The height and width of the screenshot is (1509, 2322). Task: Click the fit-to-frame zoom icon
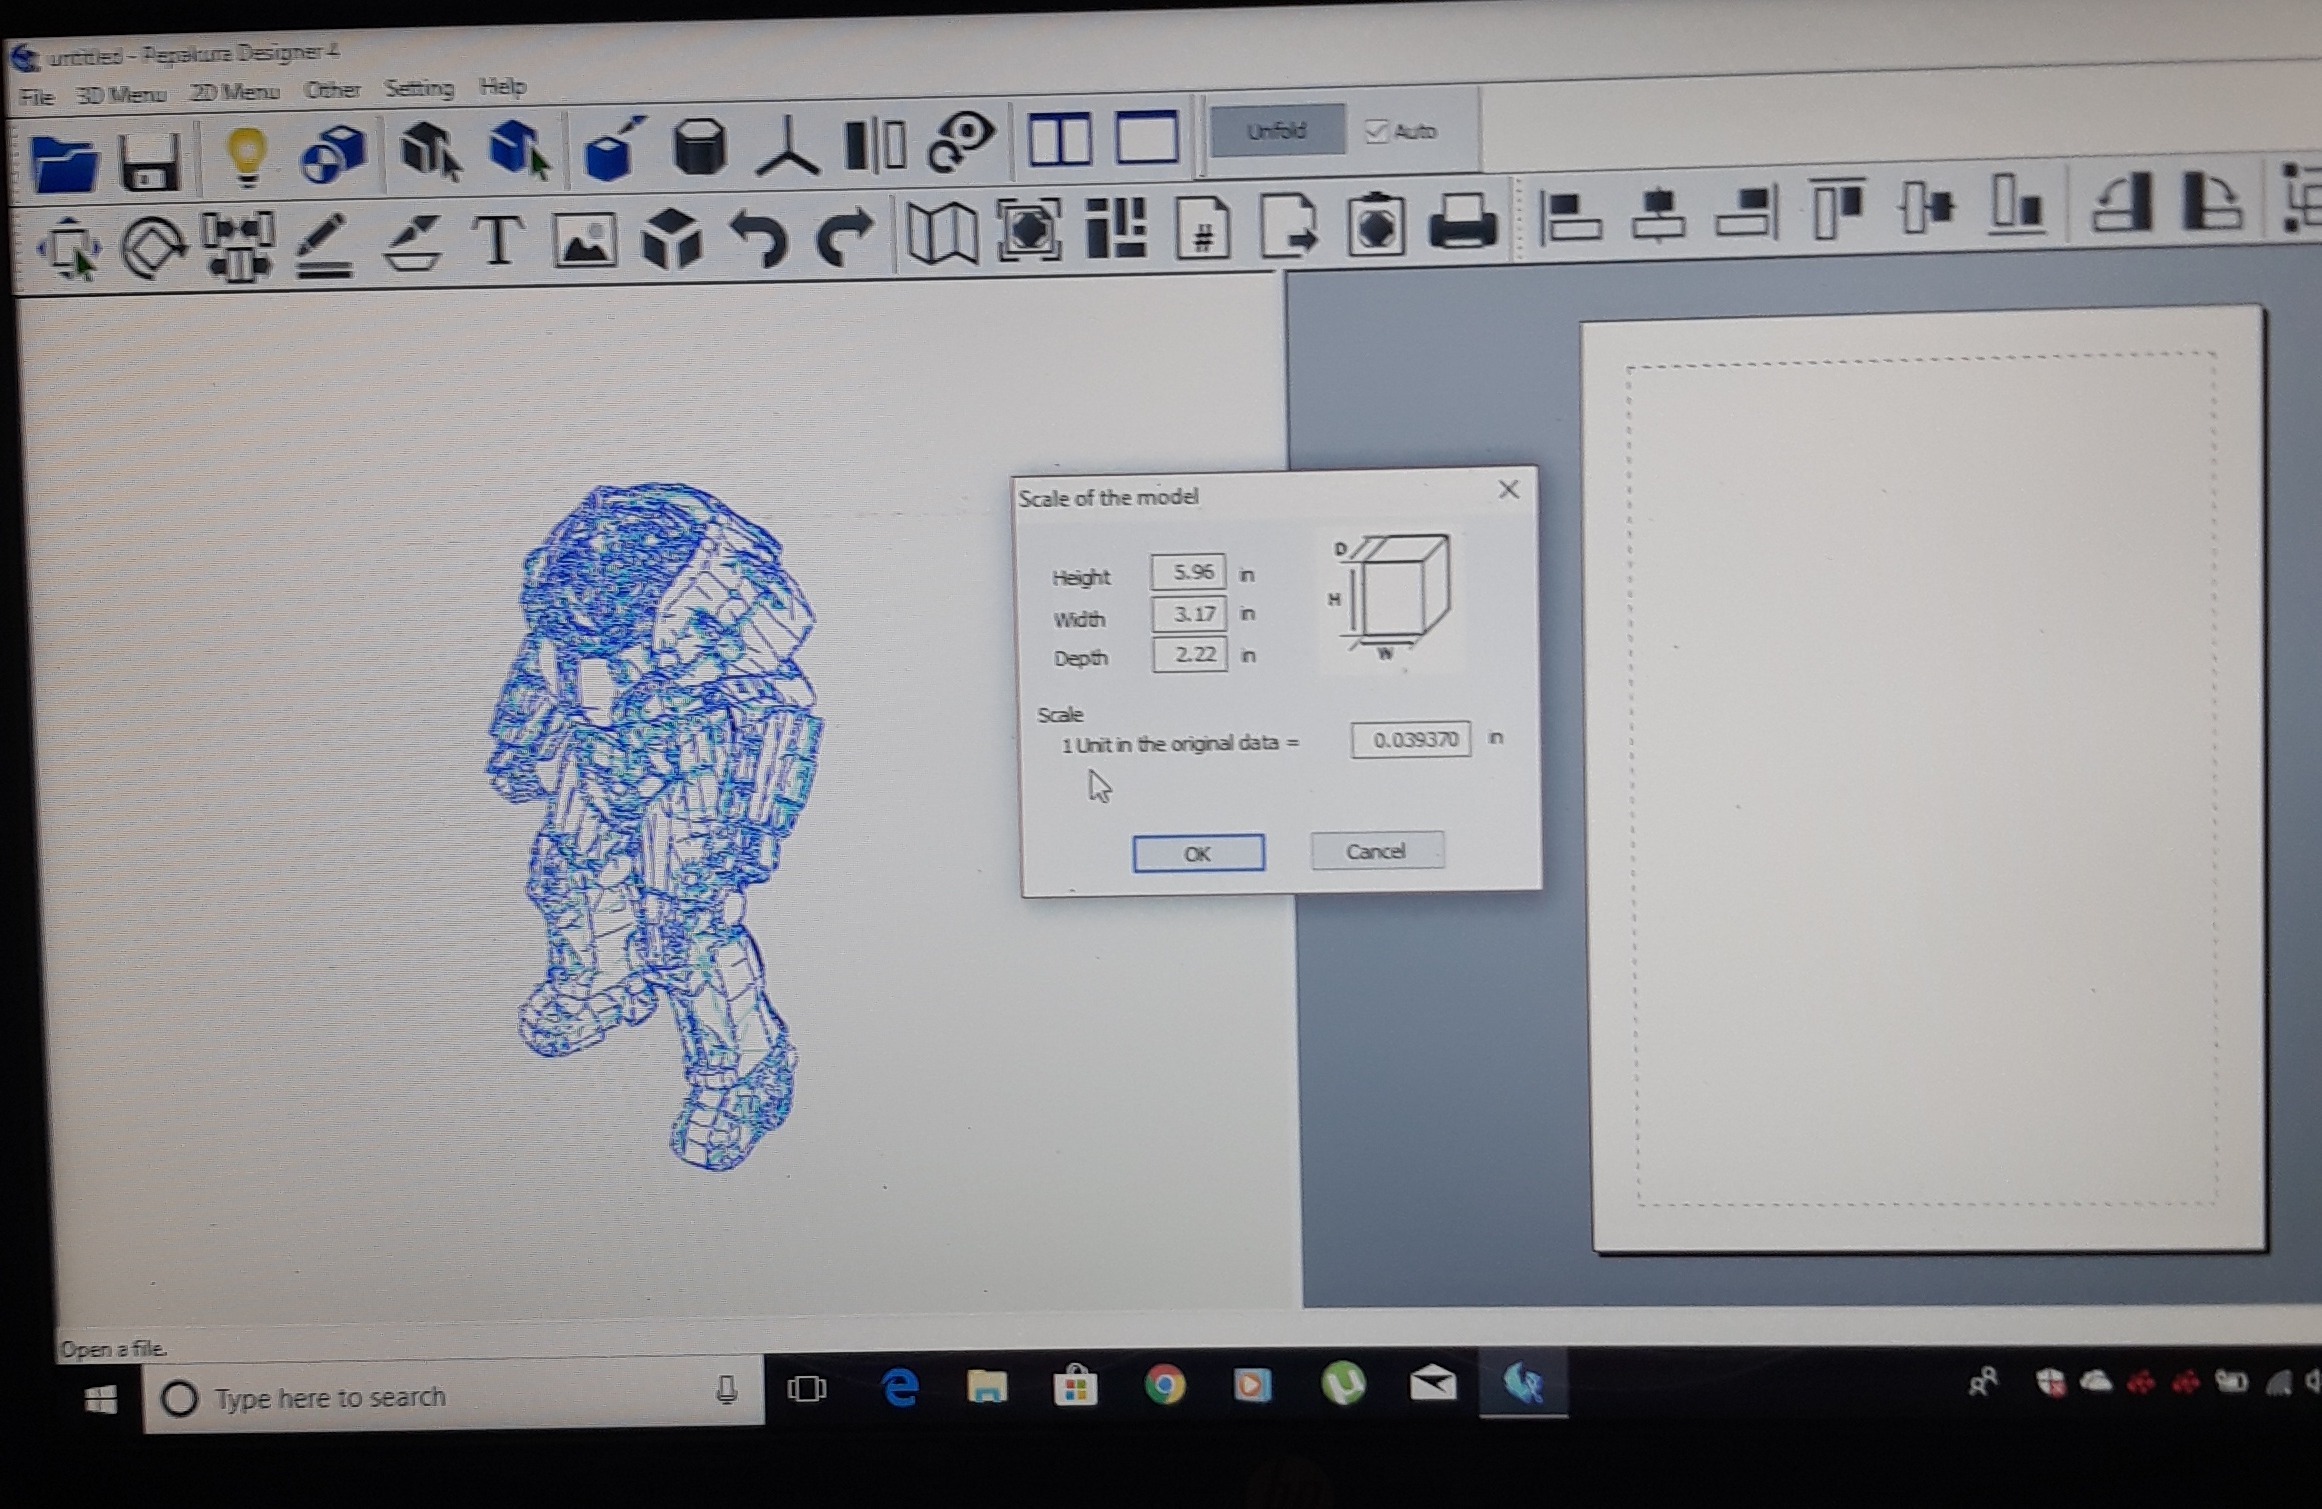pos(1029,230)
